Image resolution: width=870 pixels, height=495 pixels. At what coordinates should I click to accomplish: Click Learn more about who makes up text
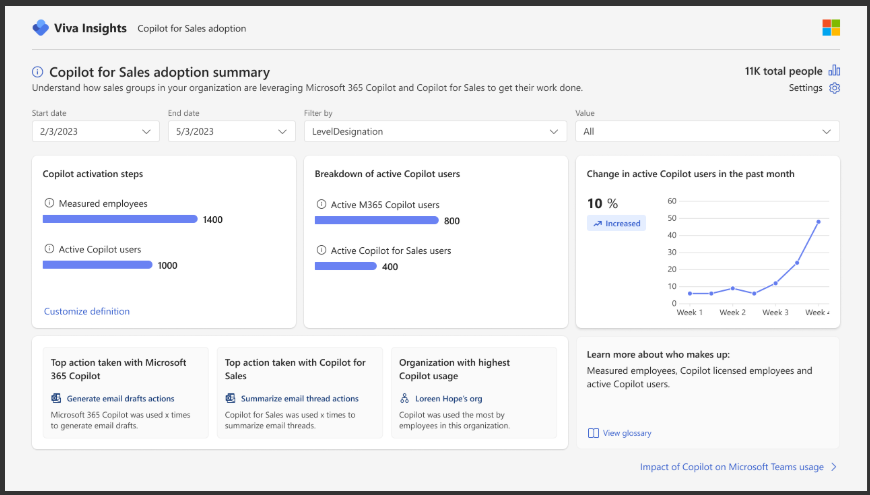coord(658,355)
